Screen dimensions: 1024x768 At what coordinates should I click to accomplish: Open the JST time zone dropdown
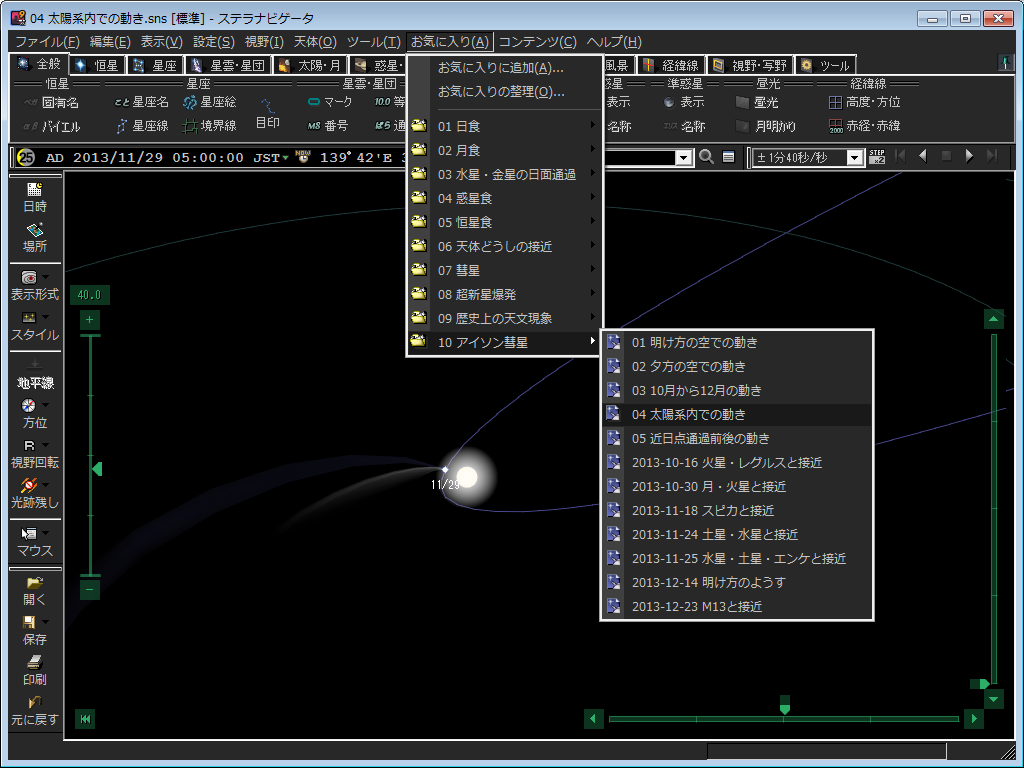click(x=286, y=158)
